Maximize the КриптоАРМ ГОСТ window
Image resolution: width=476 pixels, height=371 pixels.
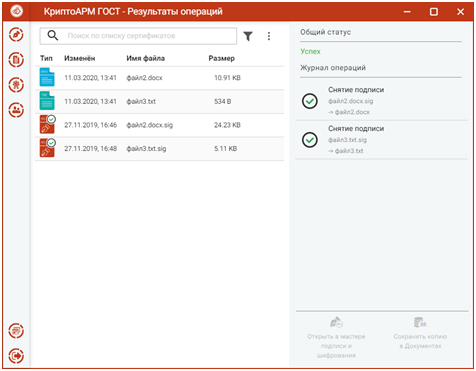[434, 12]
